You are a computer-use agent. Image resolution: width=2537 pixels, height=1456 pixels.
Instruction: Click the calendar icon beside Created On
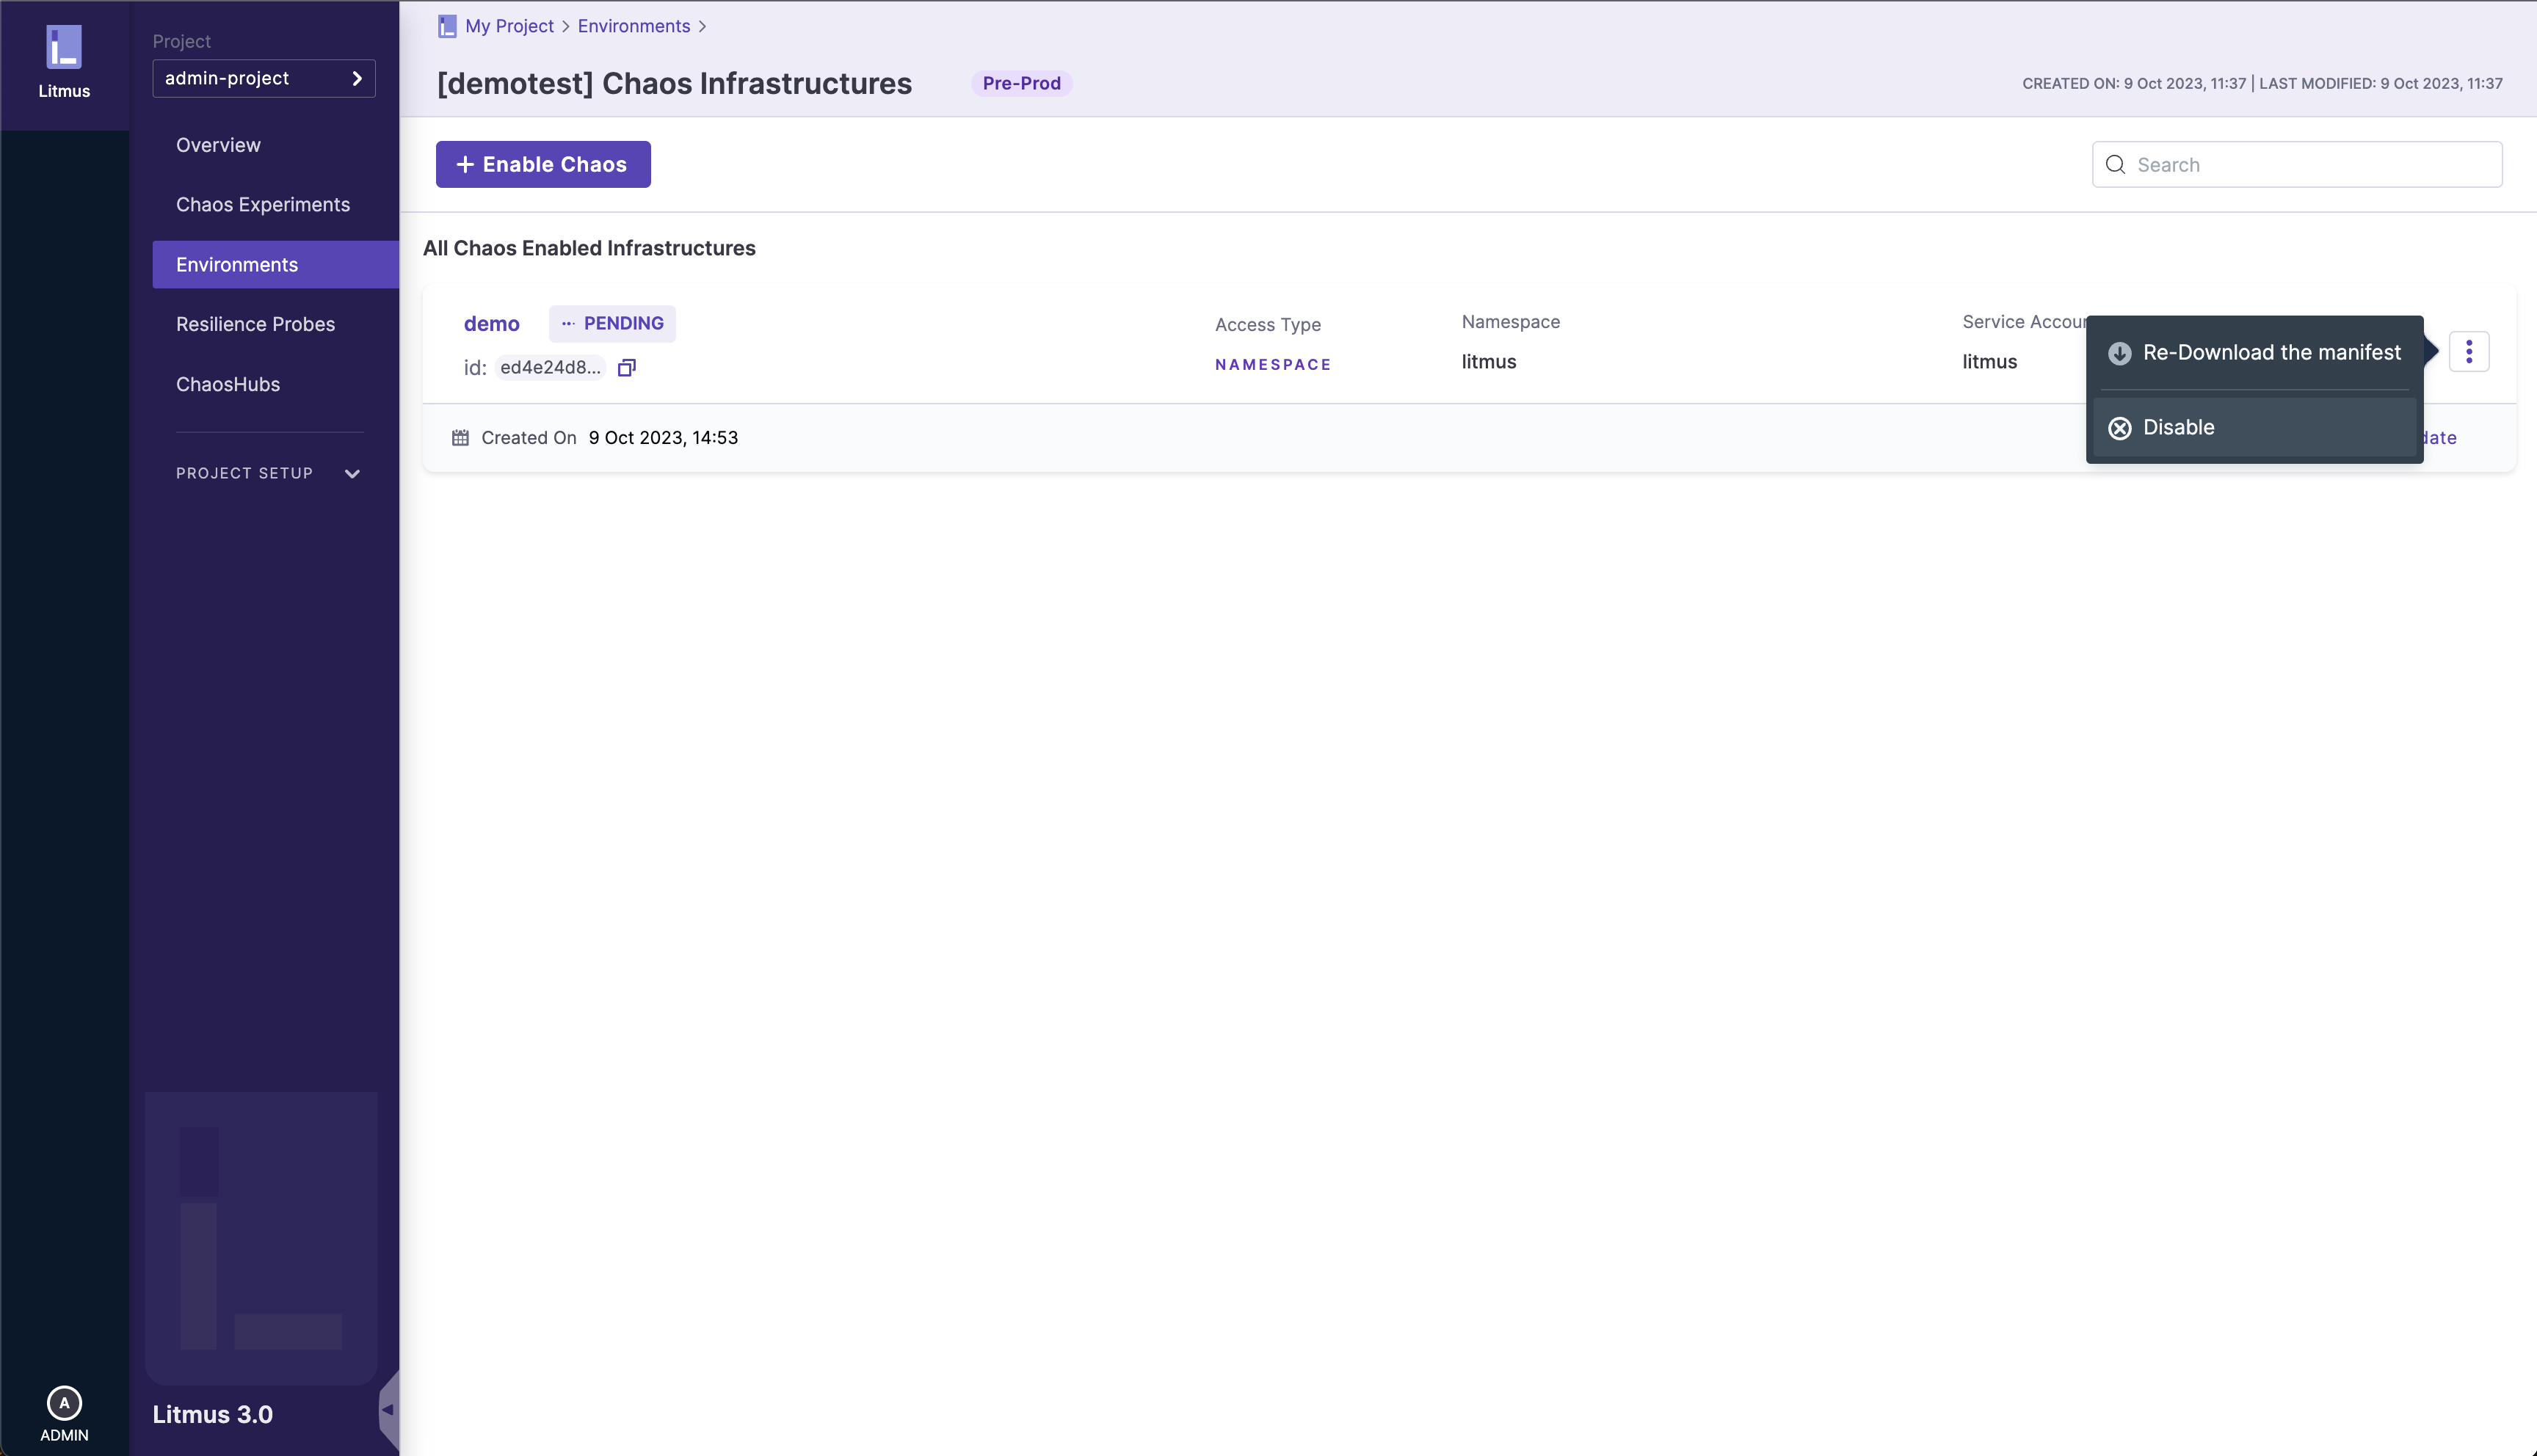[x=460, y=438]
